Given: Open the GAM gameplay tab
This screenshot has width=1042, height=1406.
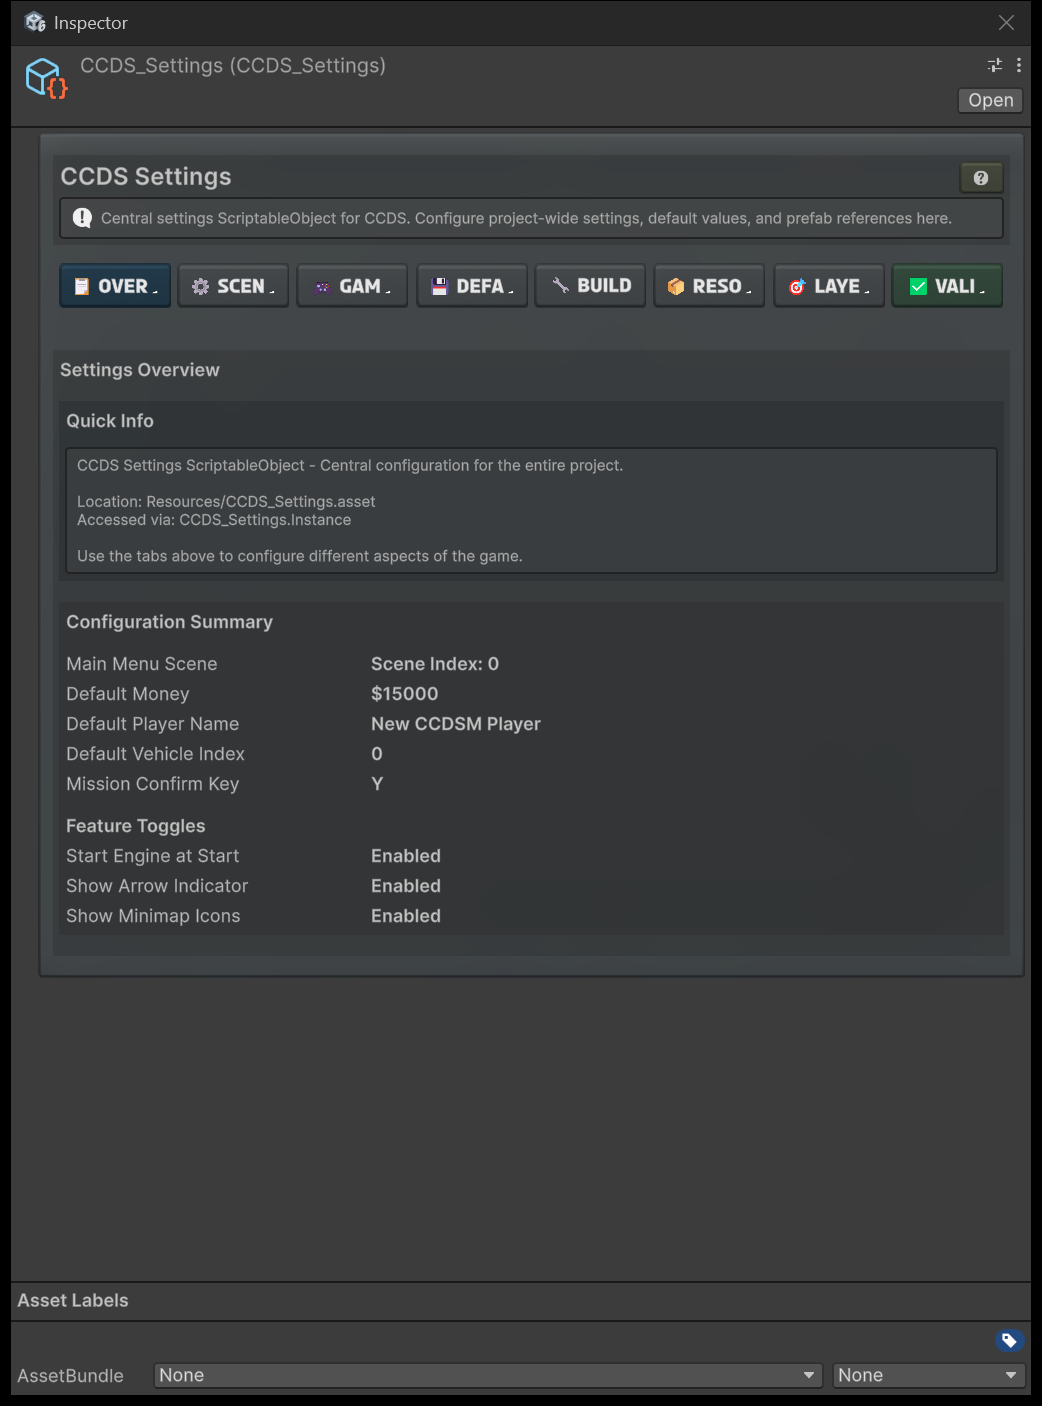Looking at the screenshot, I should click(352, 286).
